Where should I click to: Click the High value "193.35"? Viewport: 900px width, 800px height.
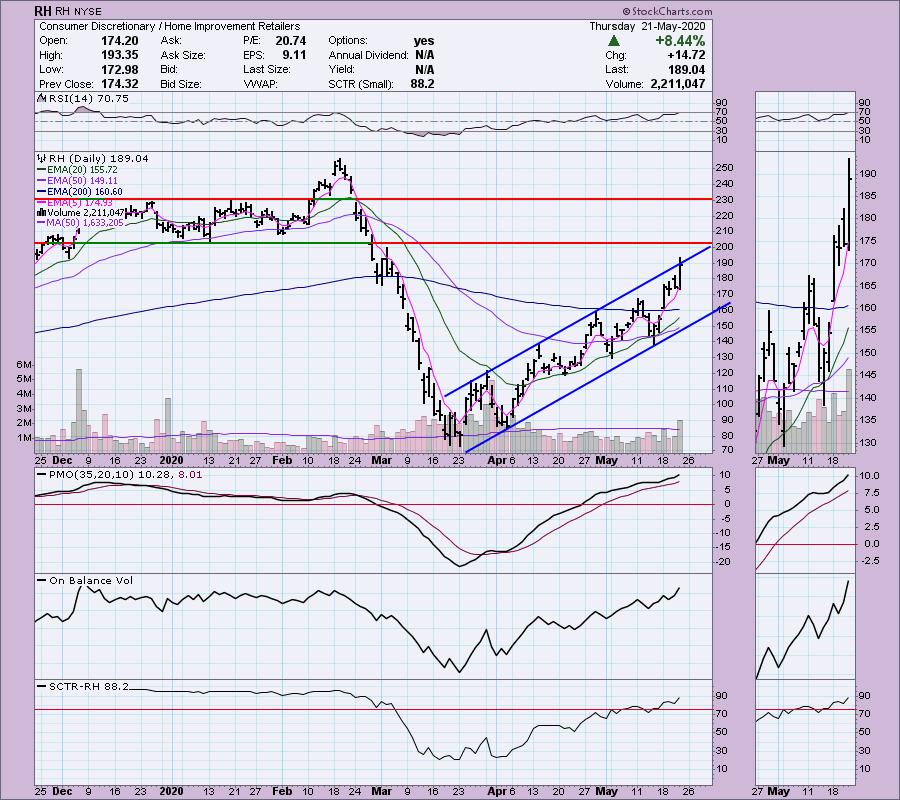(x=119, y=55)
